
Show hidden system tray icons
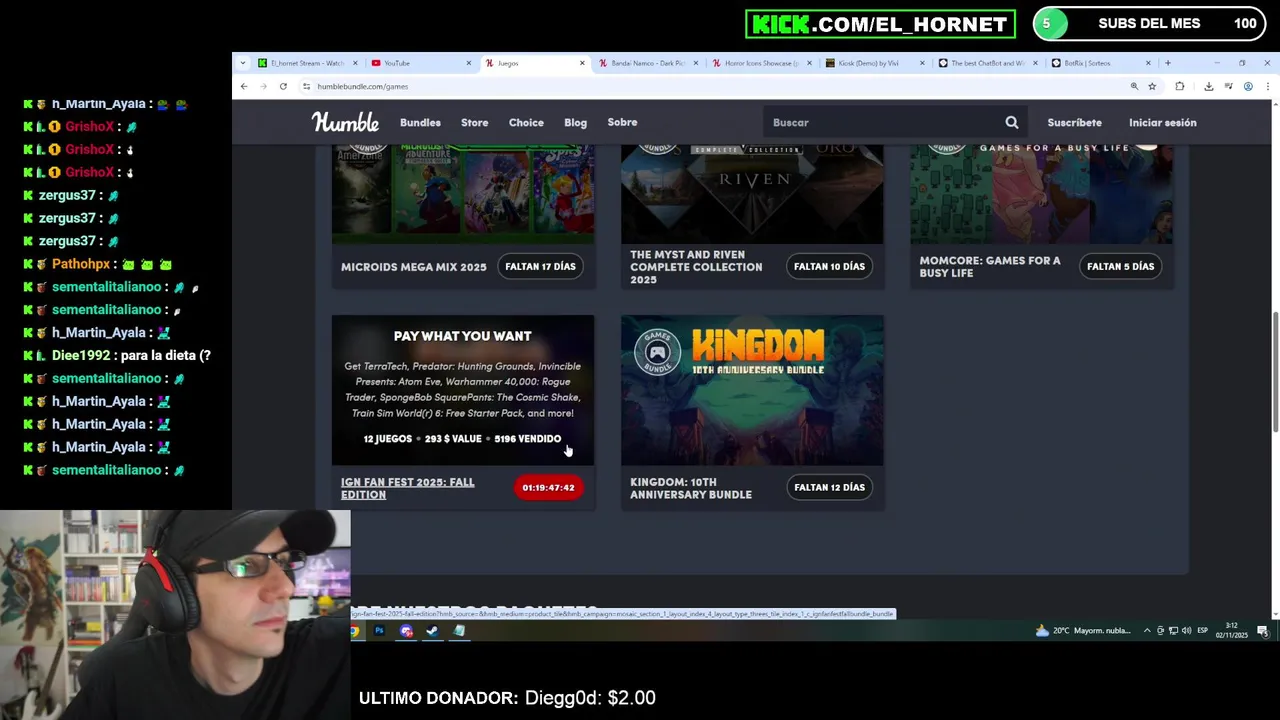[1147, 631]
